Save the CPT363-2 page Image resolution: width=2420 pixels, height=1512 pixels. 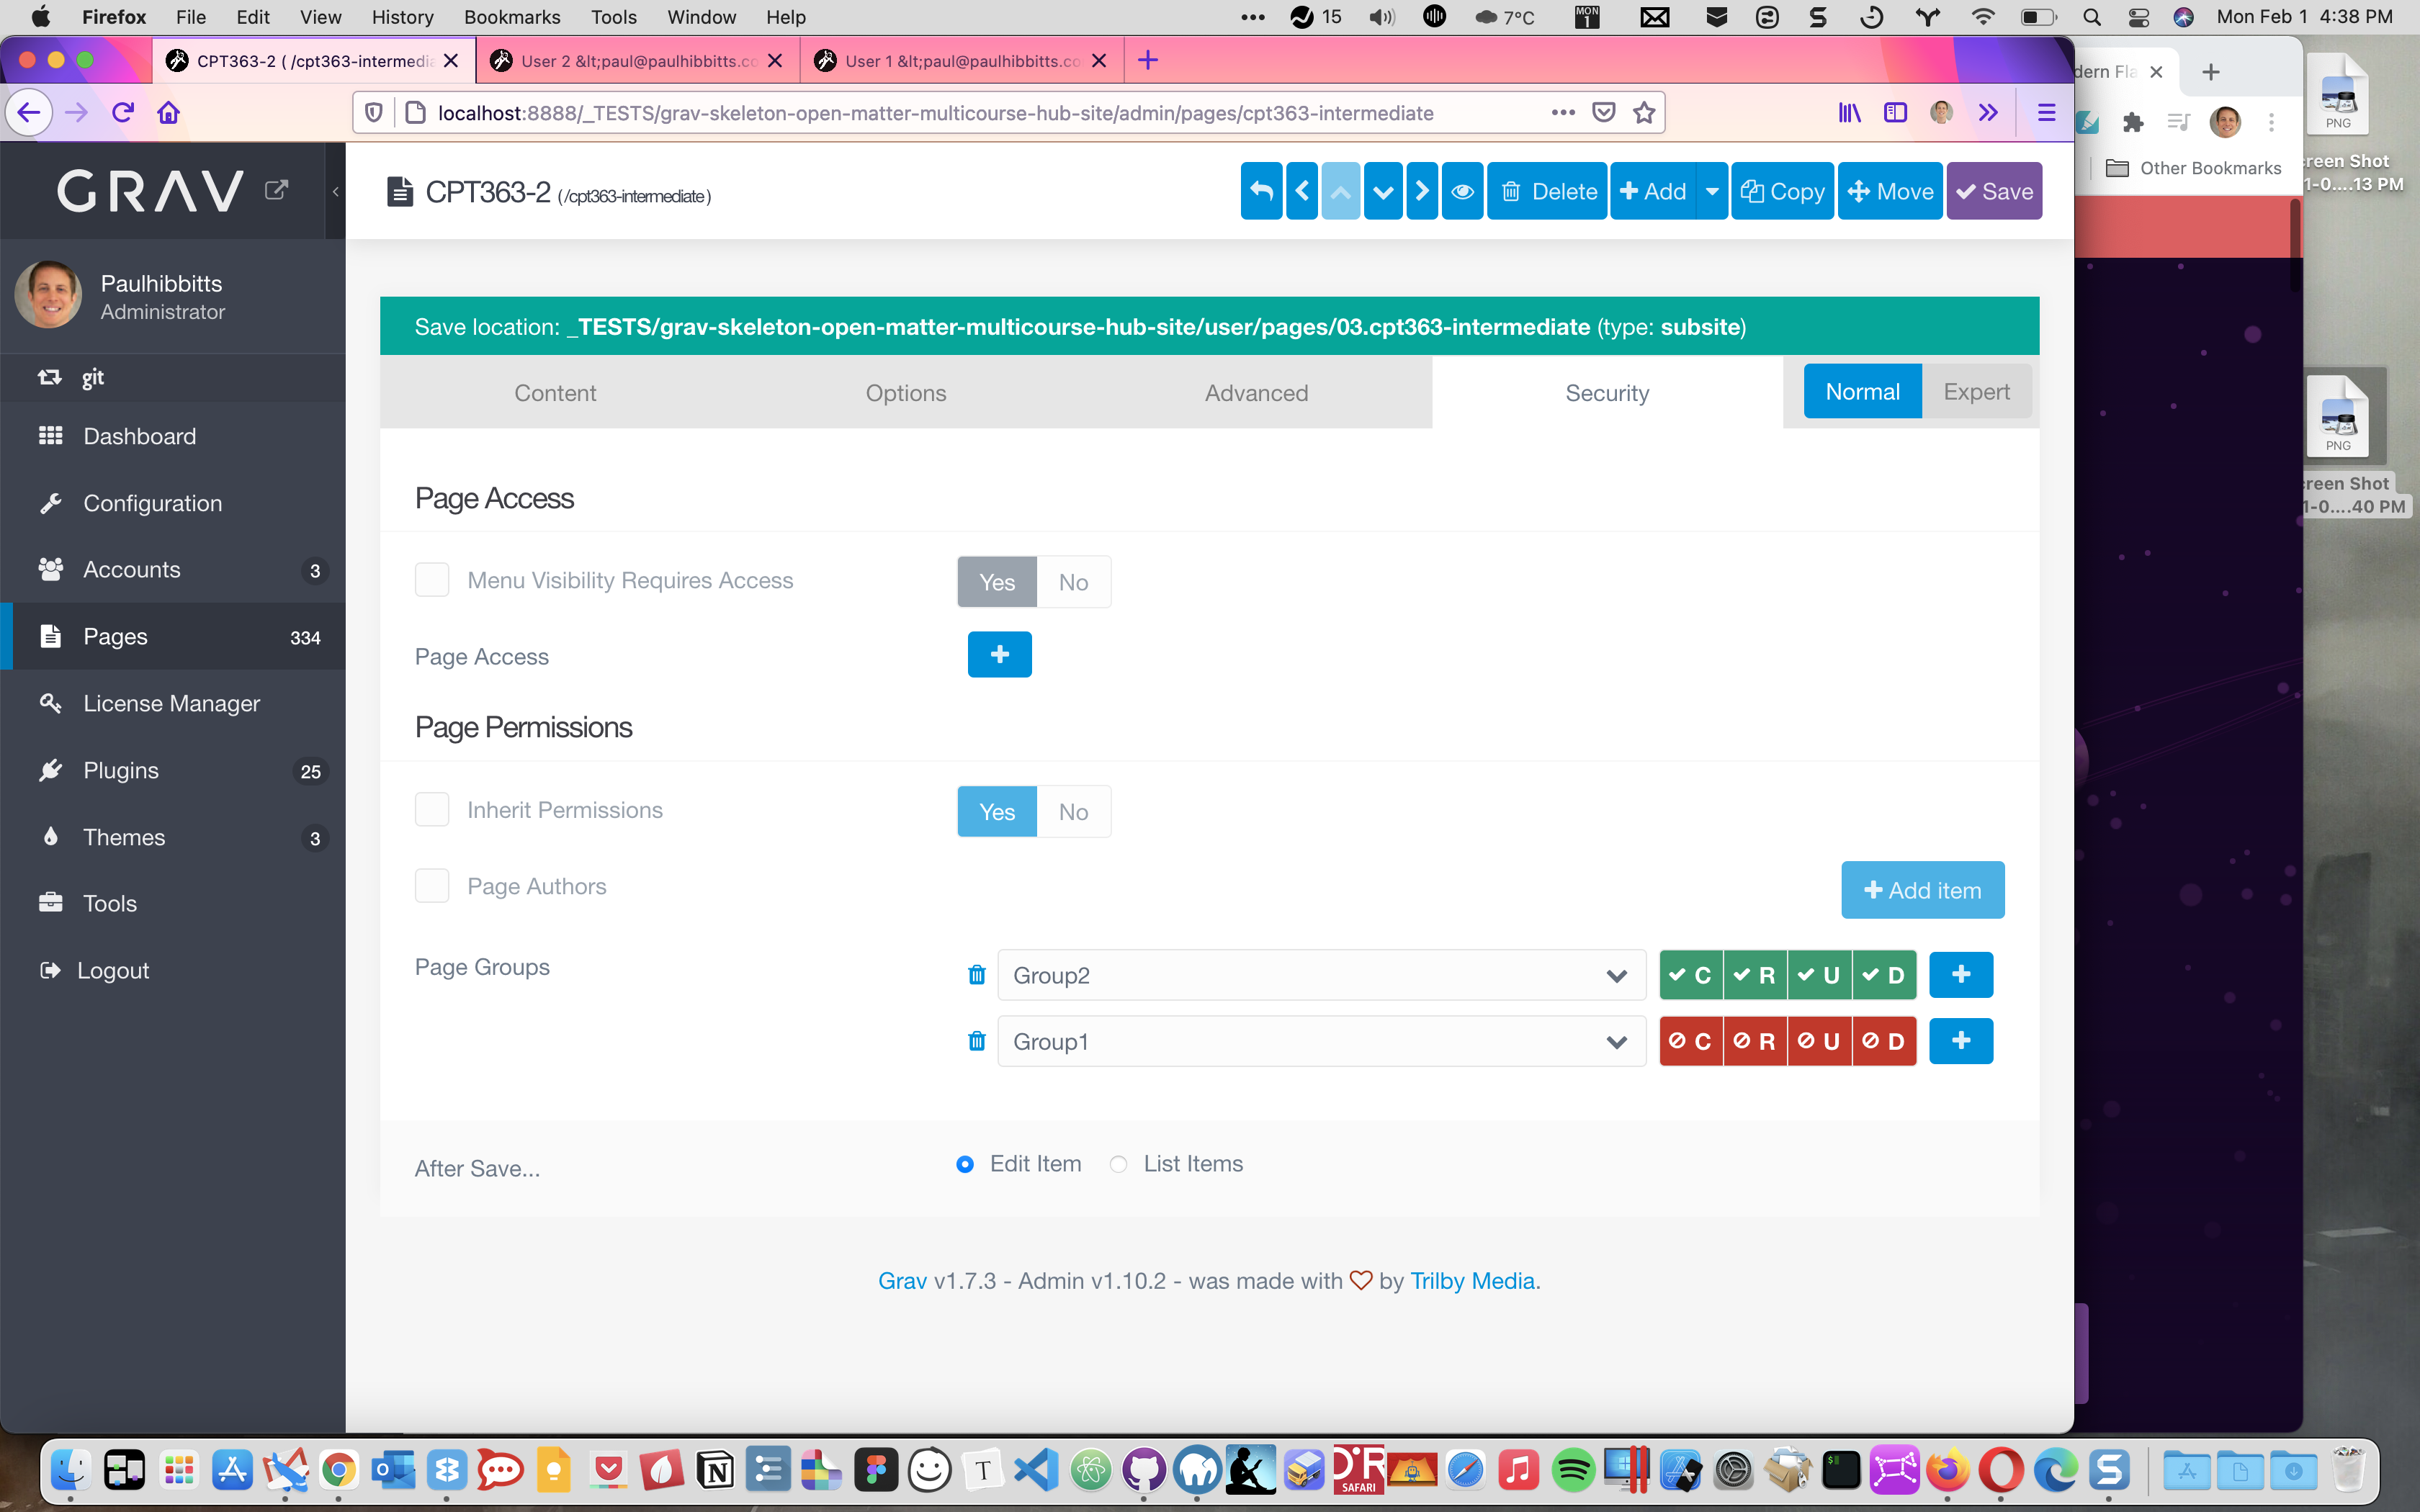1993,191
